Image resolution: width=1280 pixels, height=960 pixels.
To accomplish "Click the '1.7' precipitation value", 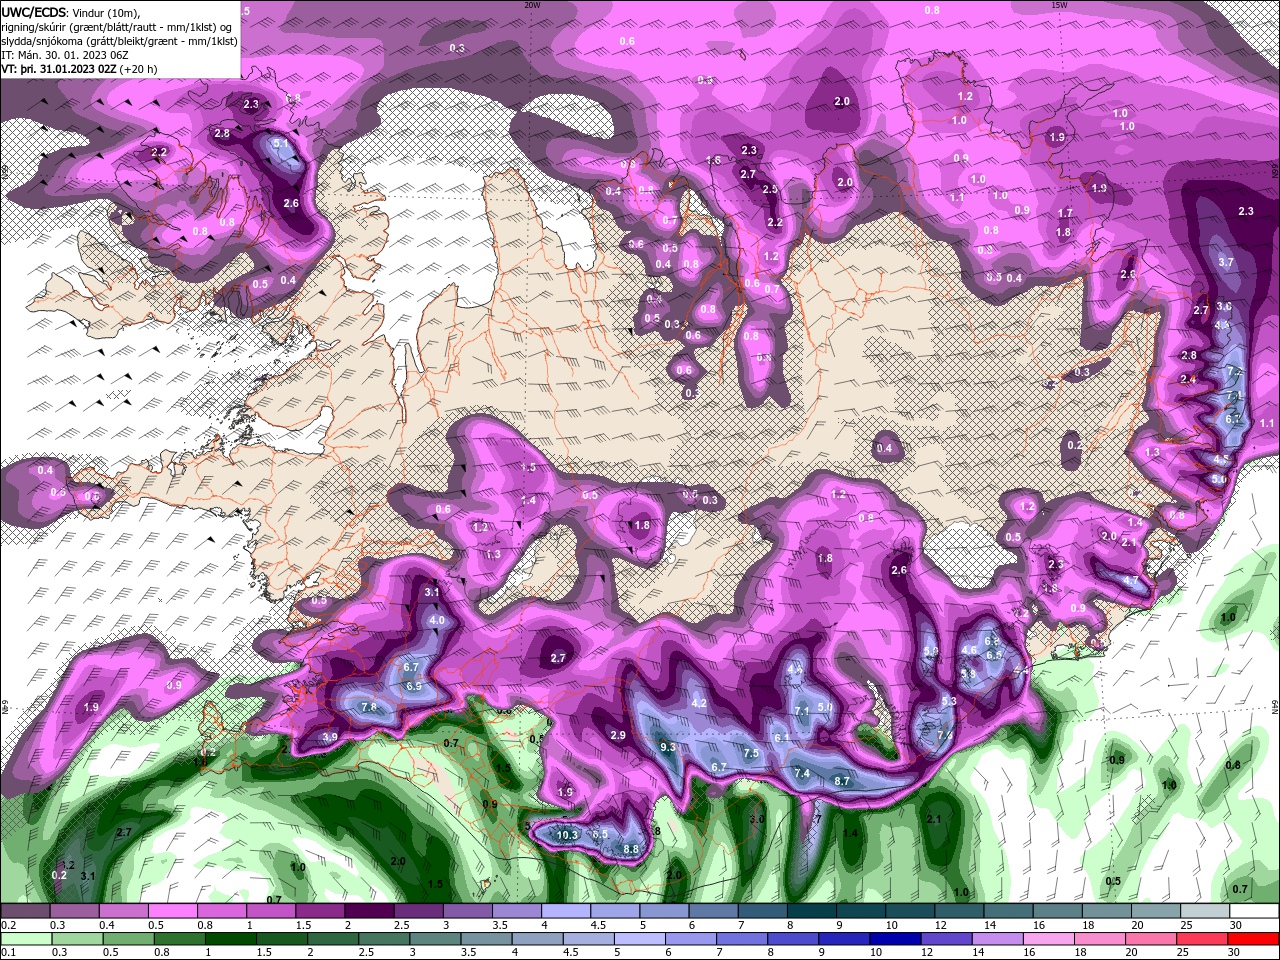I will pos(1065,213).
